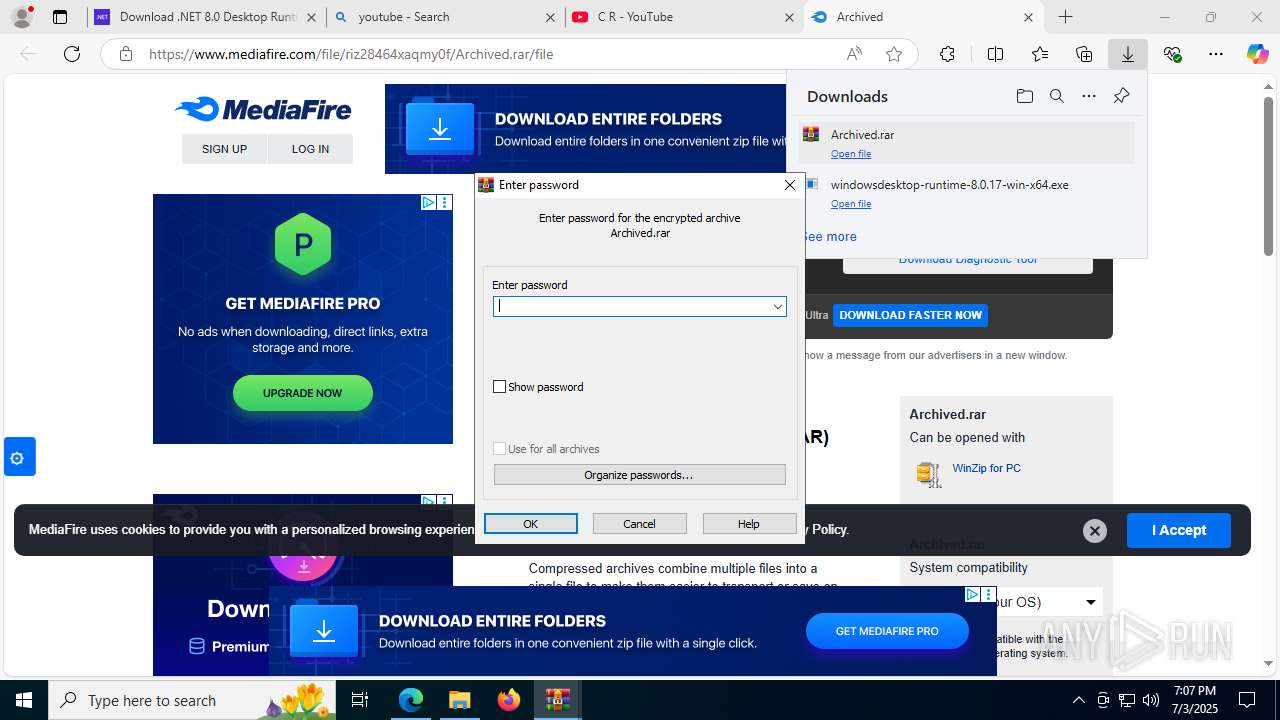
Task: Open the AdChoices icon on Pro ad
Action: pos(428,202)
